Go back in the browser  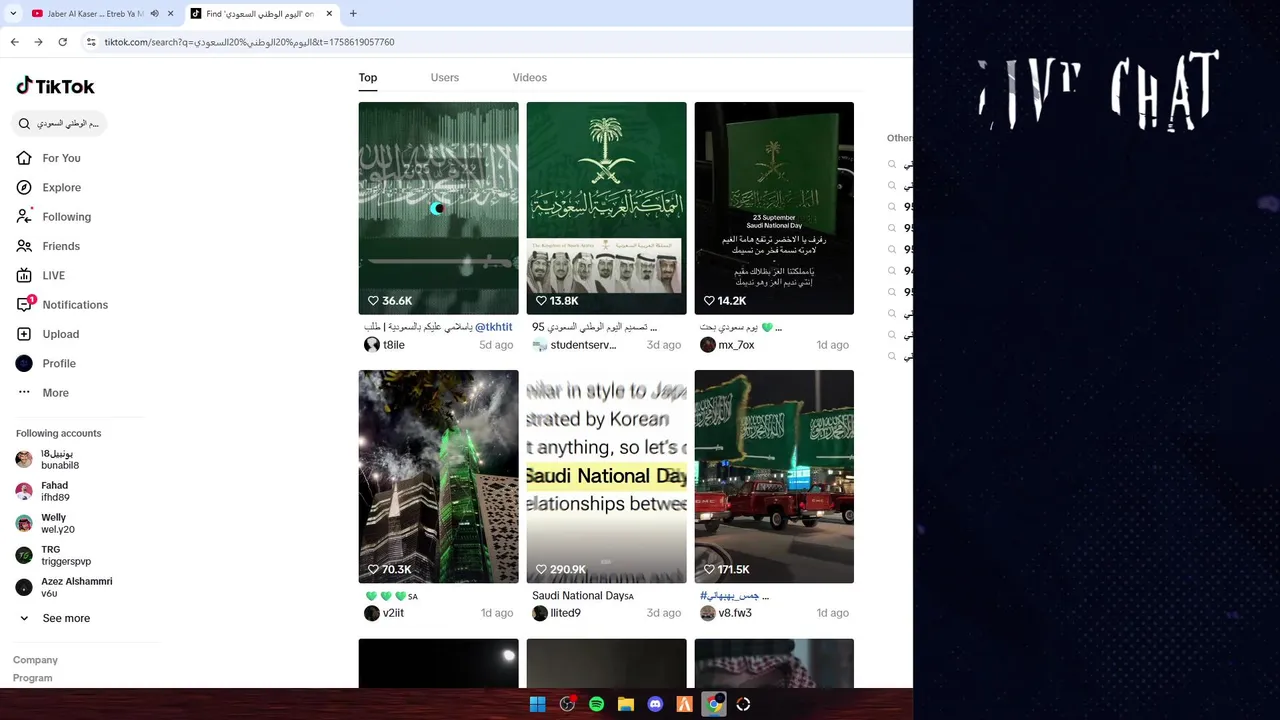click(14, 42)
